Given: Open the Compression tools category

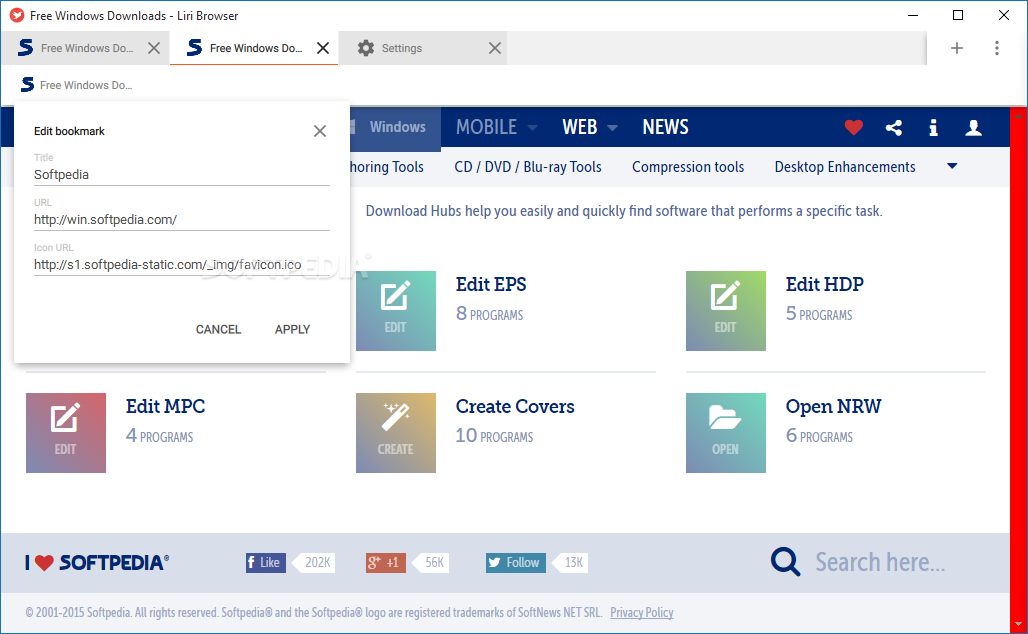Looking at the screenshot, I should tap(688, 167).
